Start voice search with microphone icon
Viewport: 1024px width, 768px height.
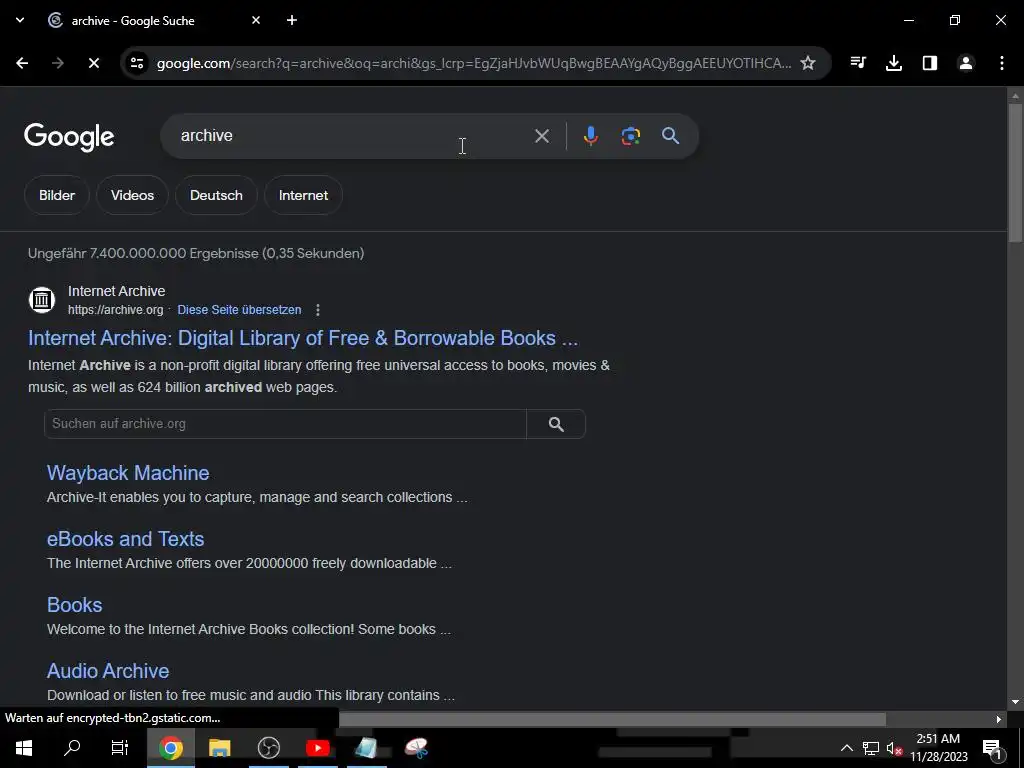(590, 136)
